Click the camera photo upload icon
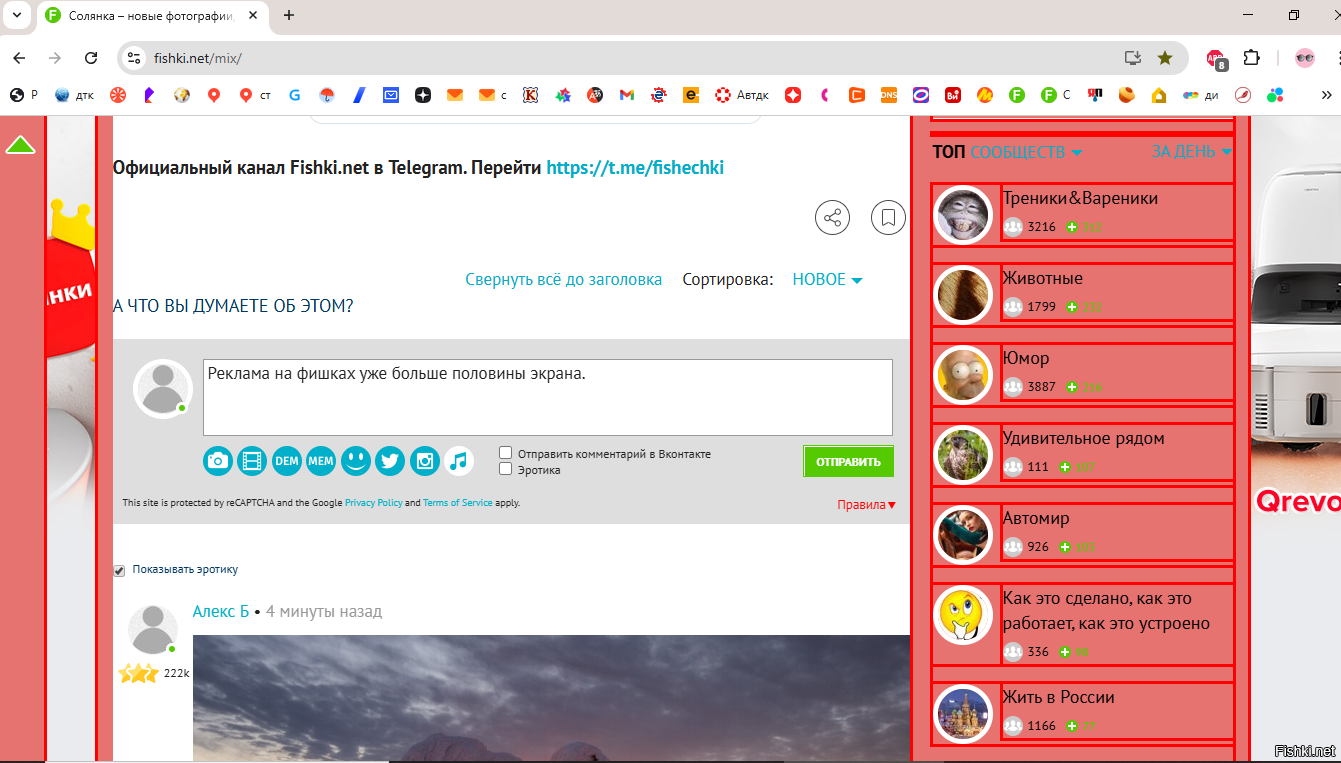Screen dimensions: 1341x763 218,461
